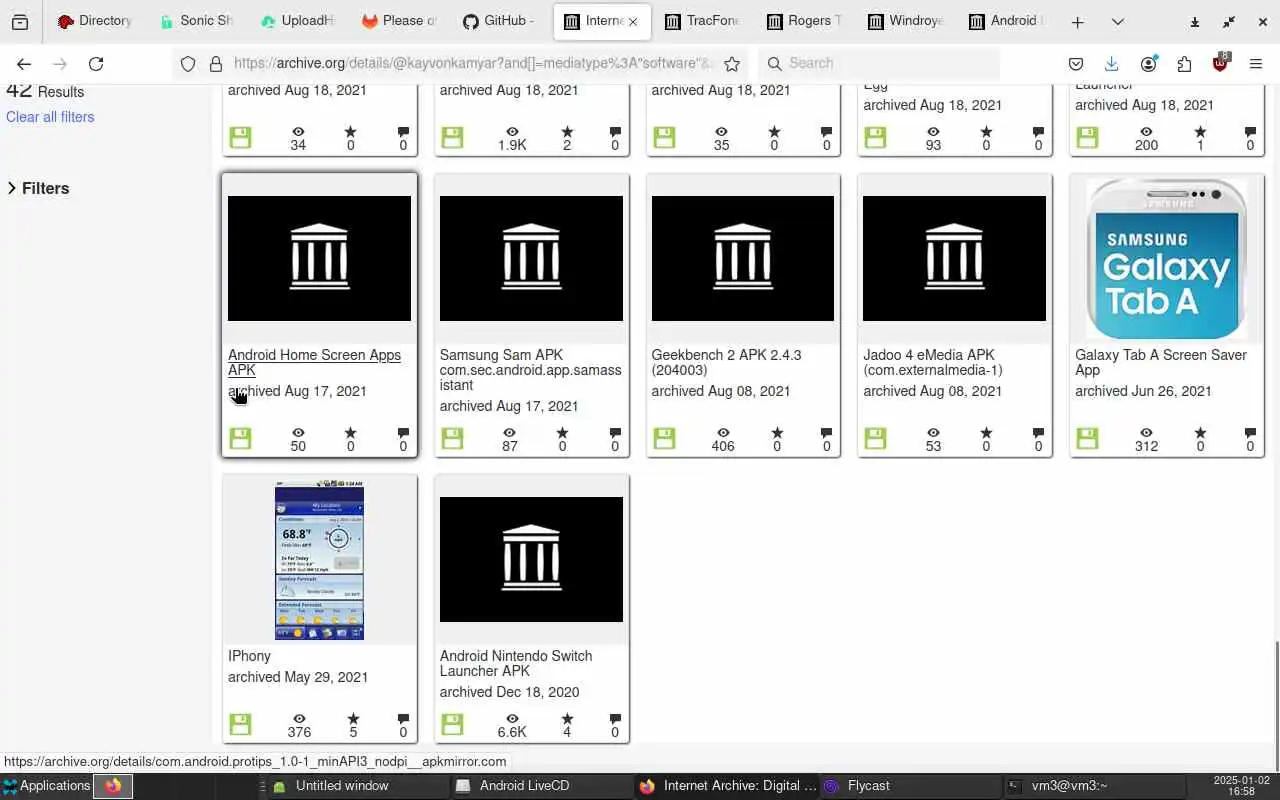Switch to the Windroye tab
1280x800 pixels.
point(904,21)
